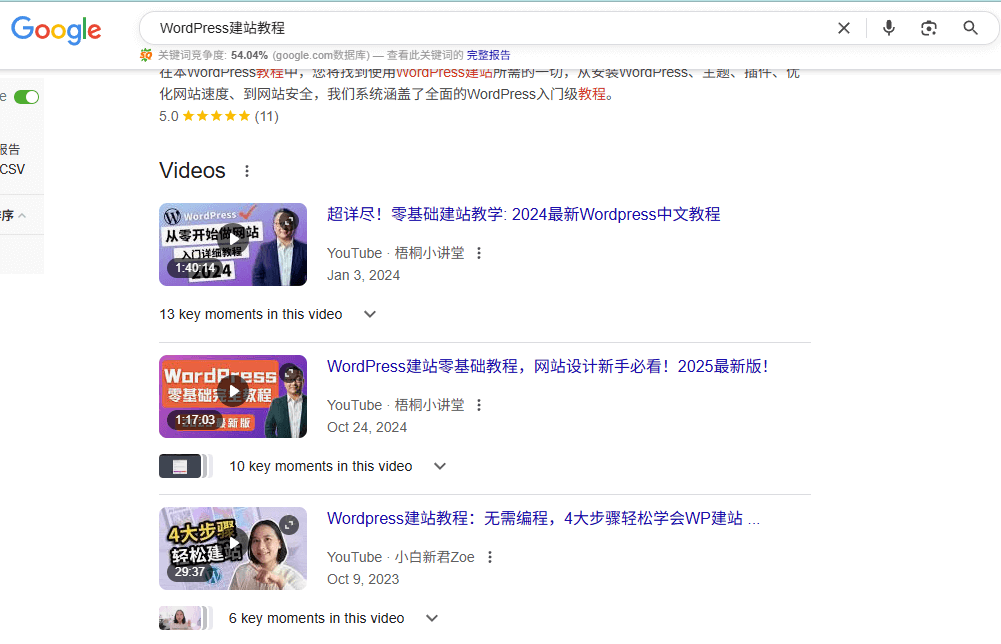Open Google Lens image search icon
1001x644 pixels.
coord(929,28)
